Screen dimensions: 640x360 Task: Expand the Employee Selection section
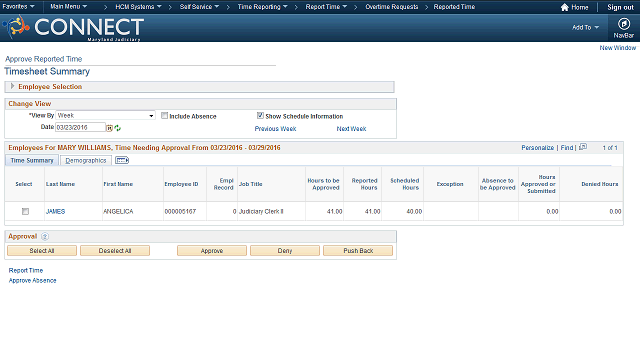[13, 86]
